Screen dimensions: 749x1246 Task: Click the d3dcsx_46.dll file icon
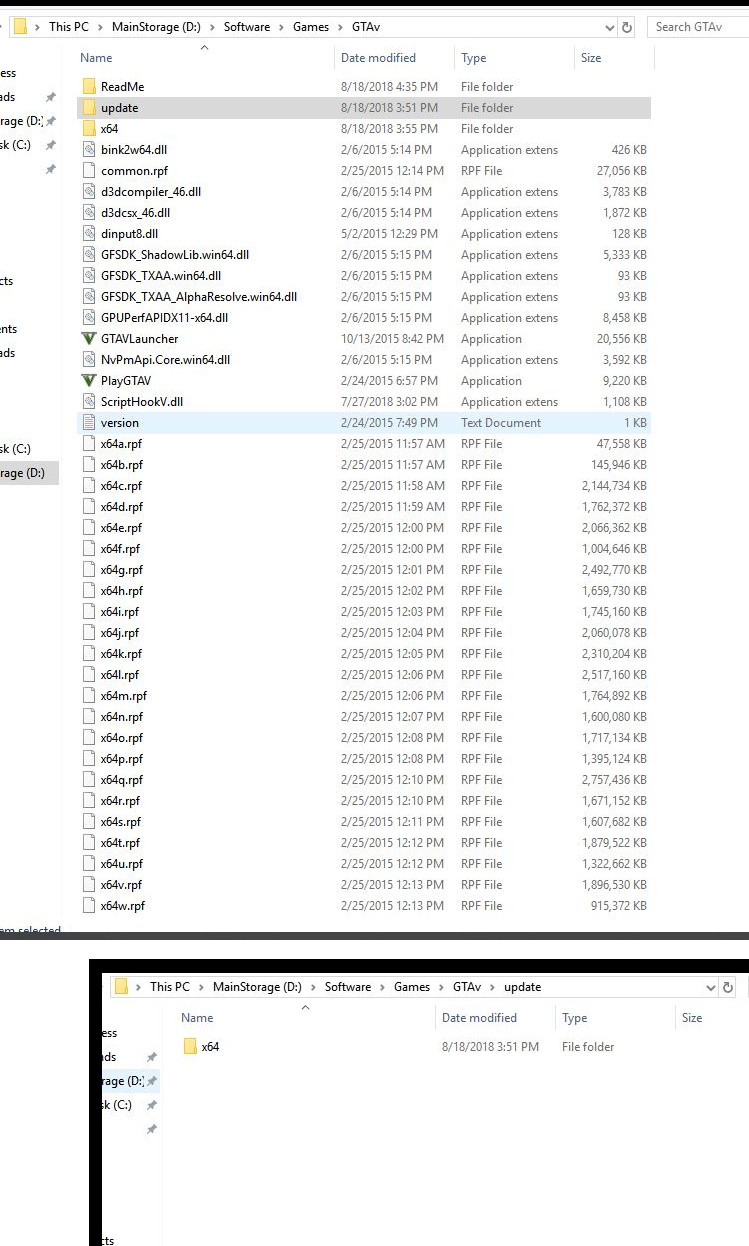click(89, 213)
